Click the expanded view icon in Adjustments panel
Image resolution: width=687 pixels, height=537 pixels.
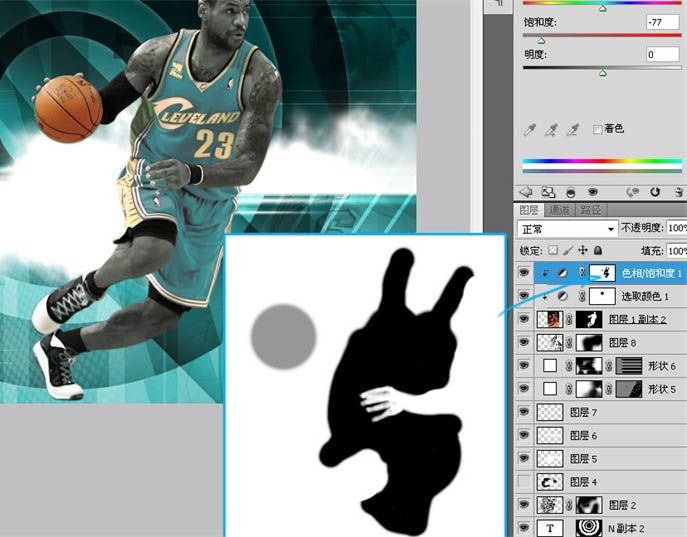pos(548,192)
